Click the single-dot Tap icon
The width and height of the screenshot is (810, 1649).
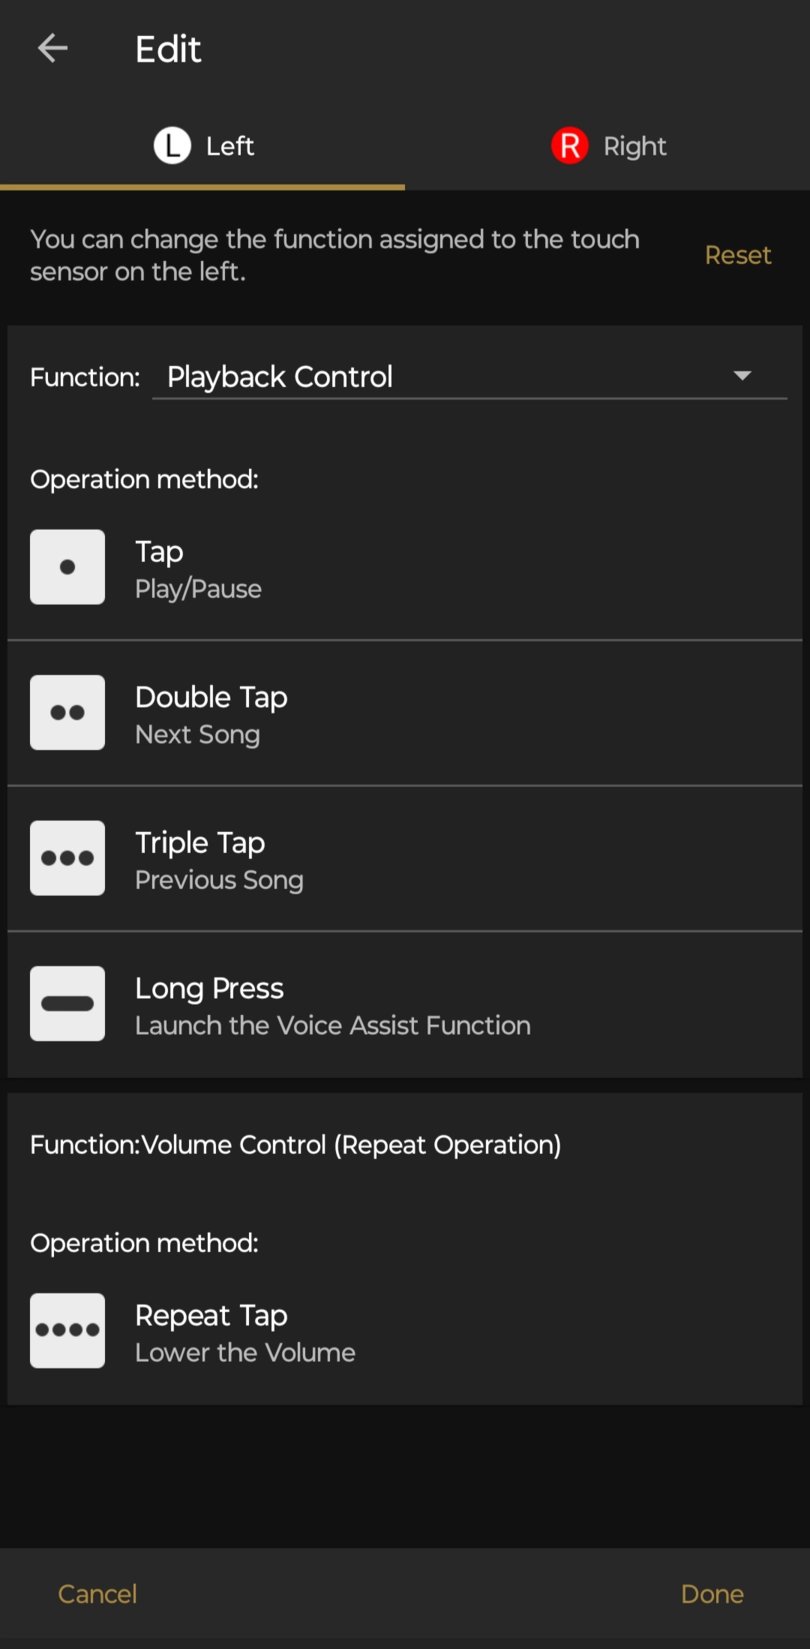pos(67,567)
